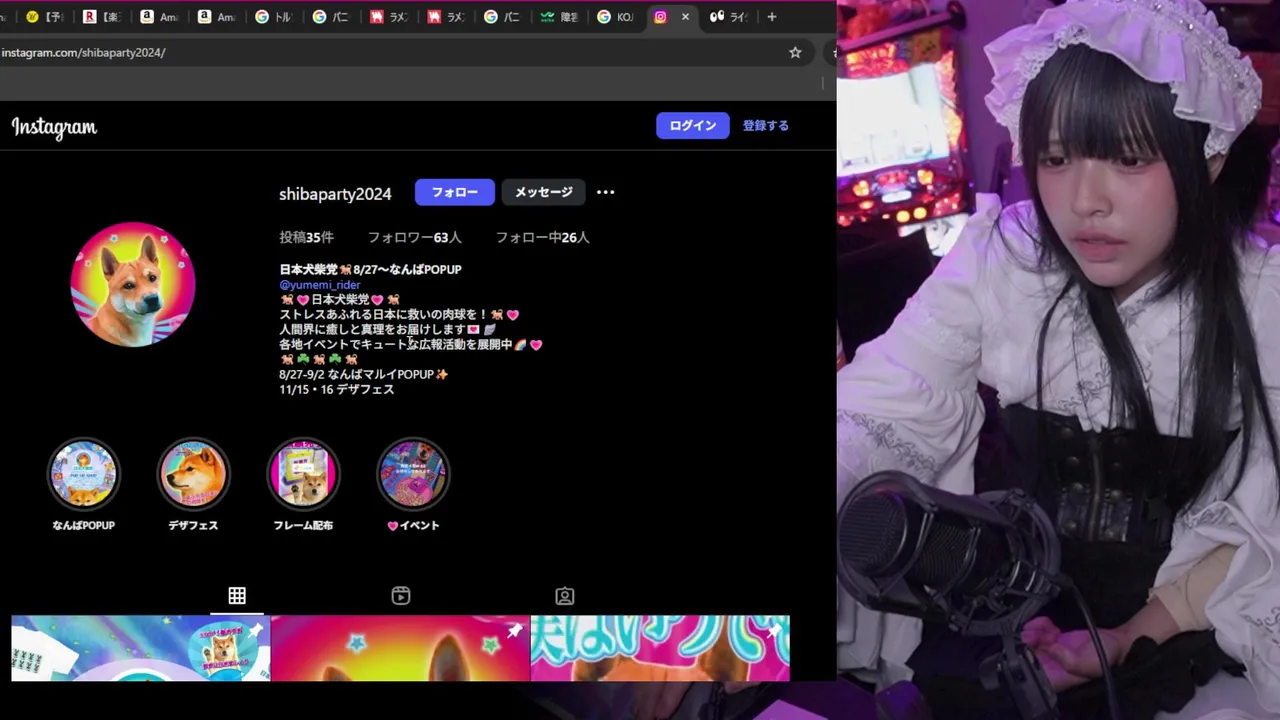
Task: Open a new browser tab
Action: (x=771, y=17)
